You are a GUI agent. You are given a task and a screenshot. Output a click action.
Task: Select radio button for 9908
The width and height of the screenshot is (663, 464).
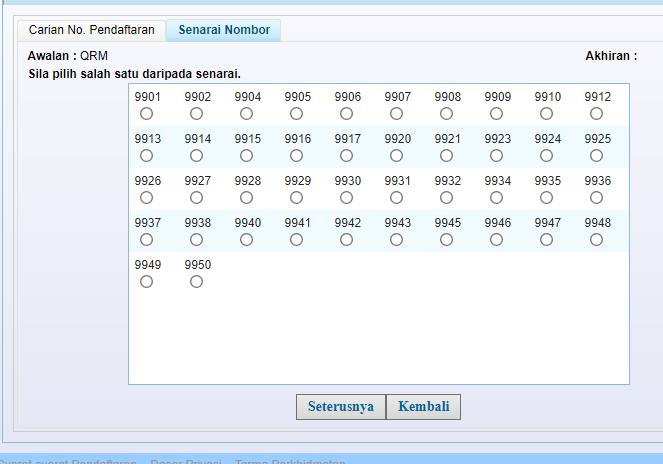click(447, 114)
